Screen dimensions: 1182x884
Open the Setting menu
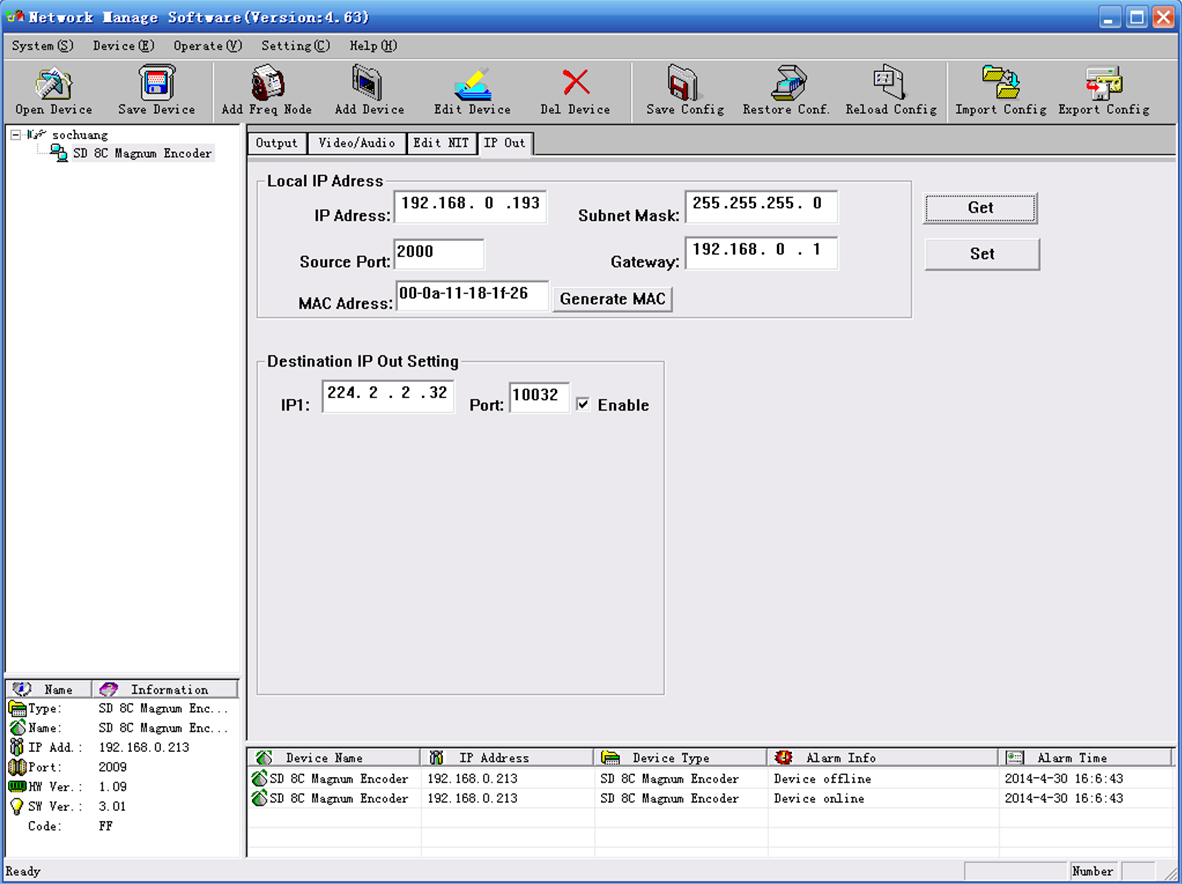coord(296,46)
